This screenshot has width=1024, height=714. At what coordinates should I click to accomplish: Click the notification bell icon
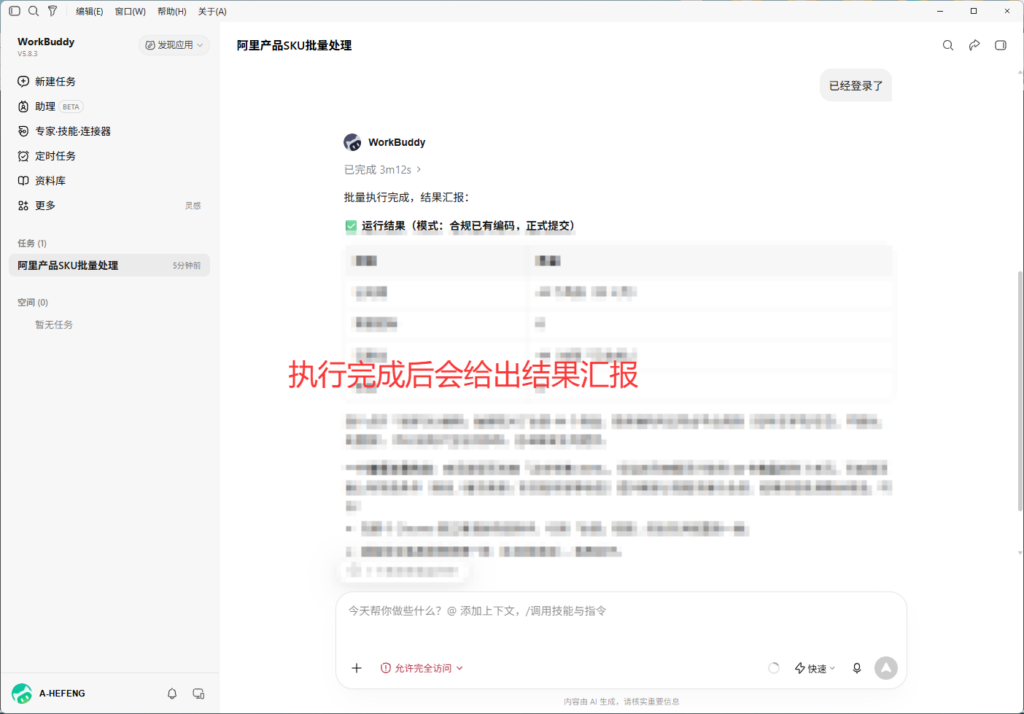[172, 693]
